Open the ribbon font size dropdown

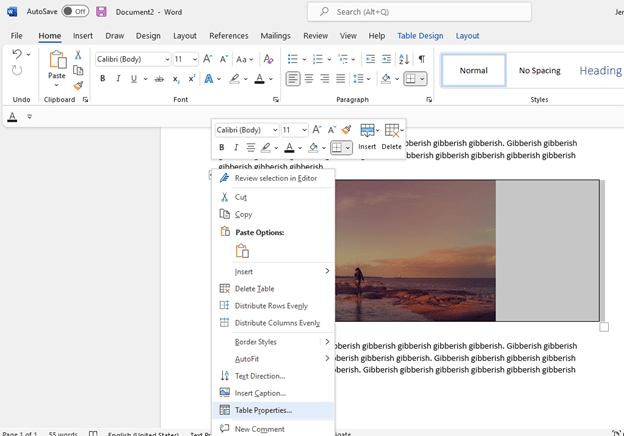pos(194,59)
